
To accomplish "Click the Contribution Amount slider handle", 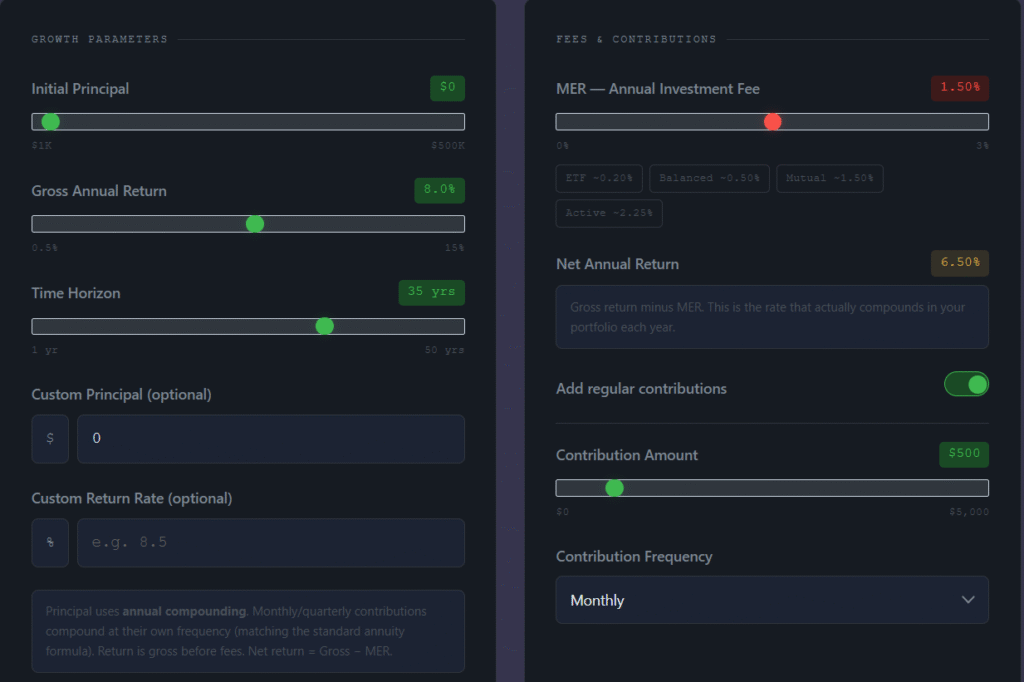I will [615, 488].
